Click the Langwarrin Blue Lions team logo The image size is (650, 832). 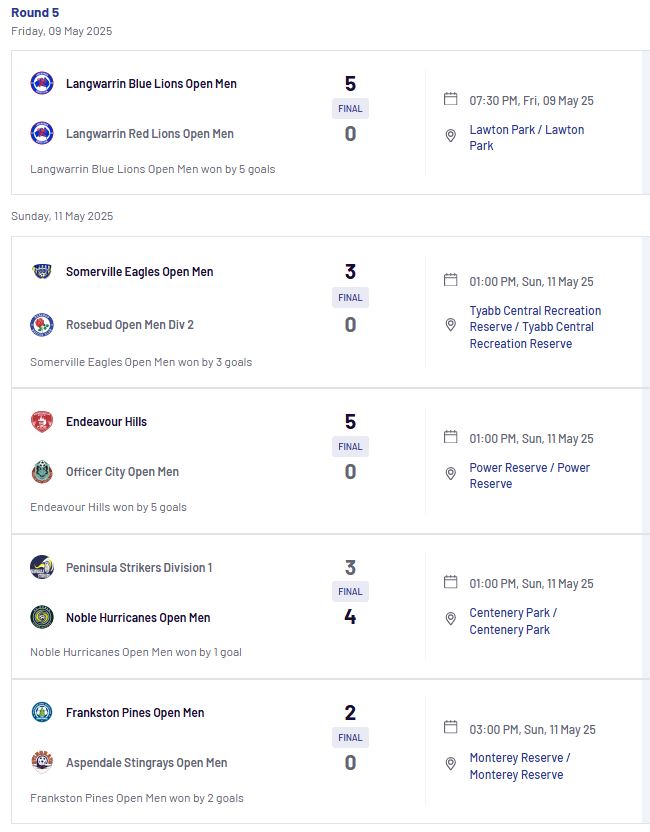click(42, 83)
